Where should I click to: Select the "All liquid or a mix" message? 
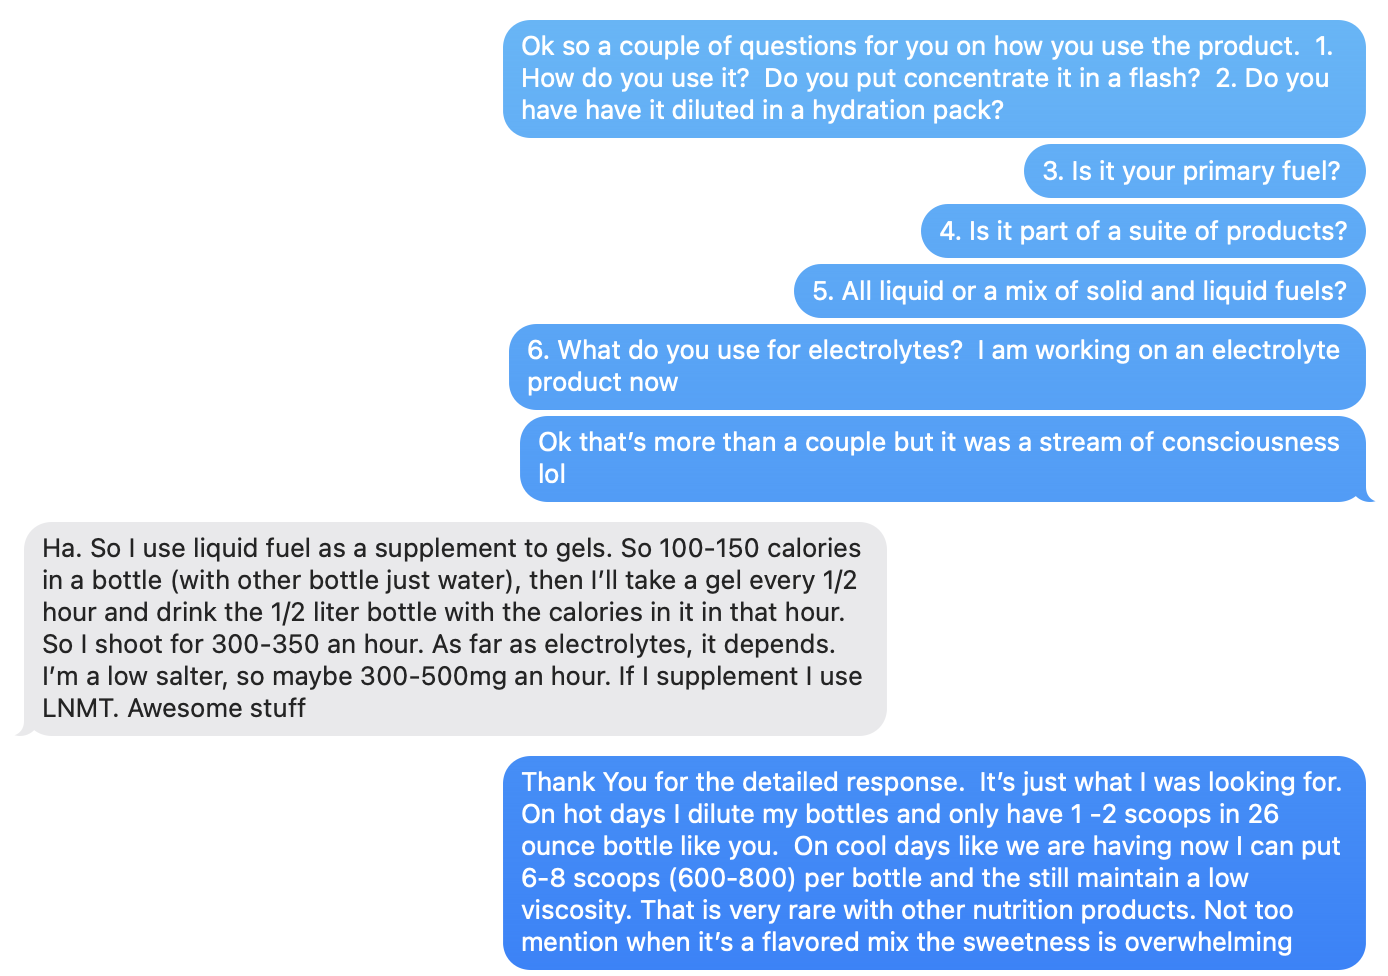pos(1079,291)
